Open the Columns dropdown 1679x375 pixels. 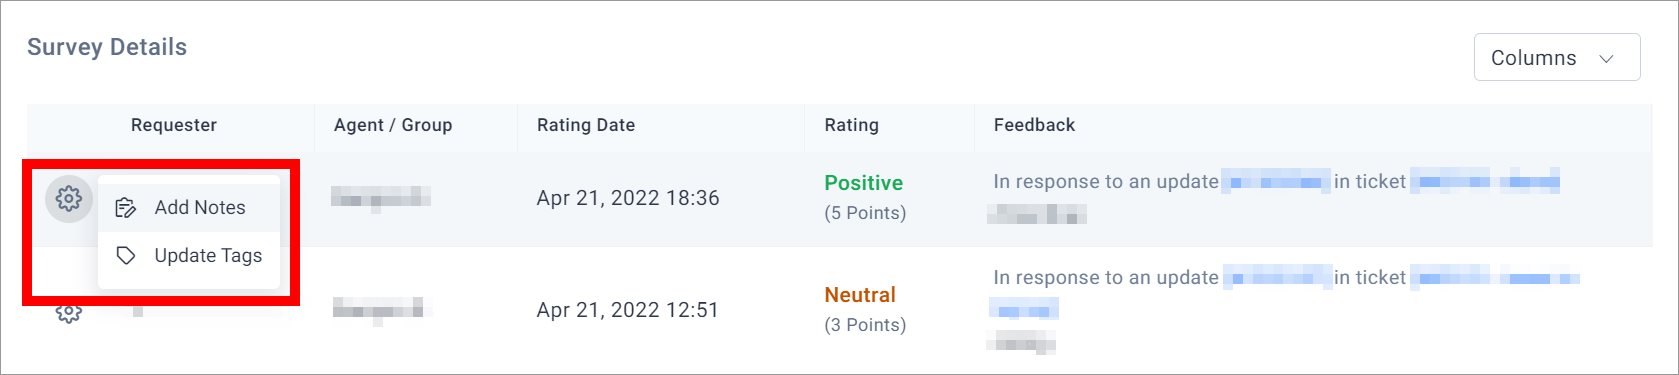[x=1557, y=58]
